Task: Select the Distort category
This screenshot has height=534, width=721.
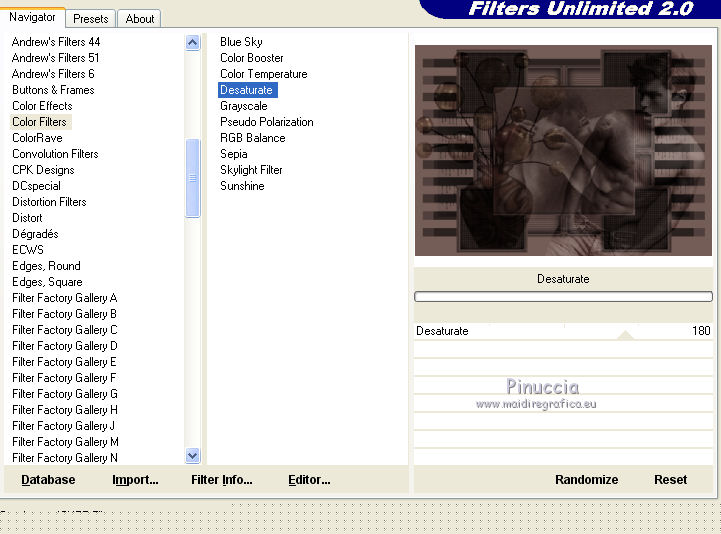Action: click(27, 218)
